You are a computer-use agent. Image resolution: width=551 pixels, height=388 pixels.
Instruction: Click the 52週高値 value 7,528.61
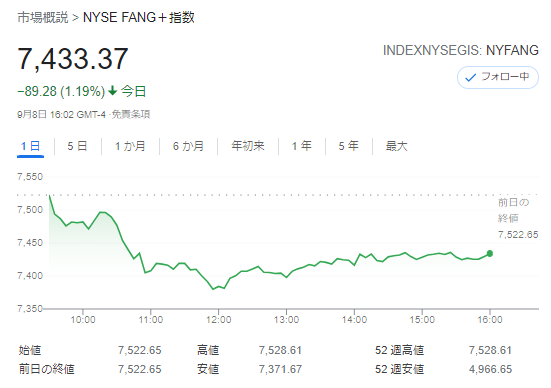(490, 350)
